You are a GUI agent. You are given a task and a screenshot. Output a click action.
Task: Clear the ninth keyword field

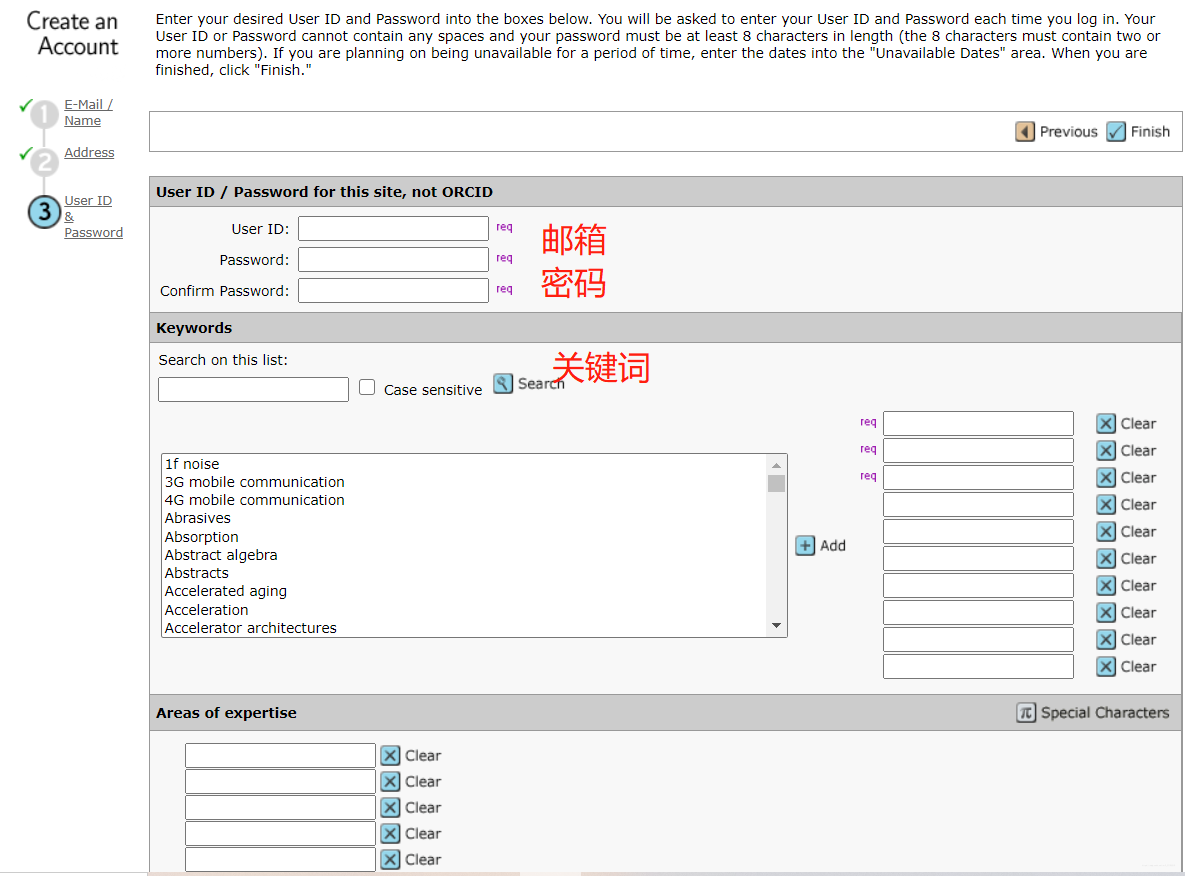click(1106, 640)
